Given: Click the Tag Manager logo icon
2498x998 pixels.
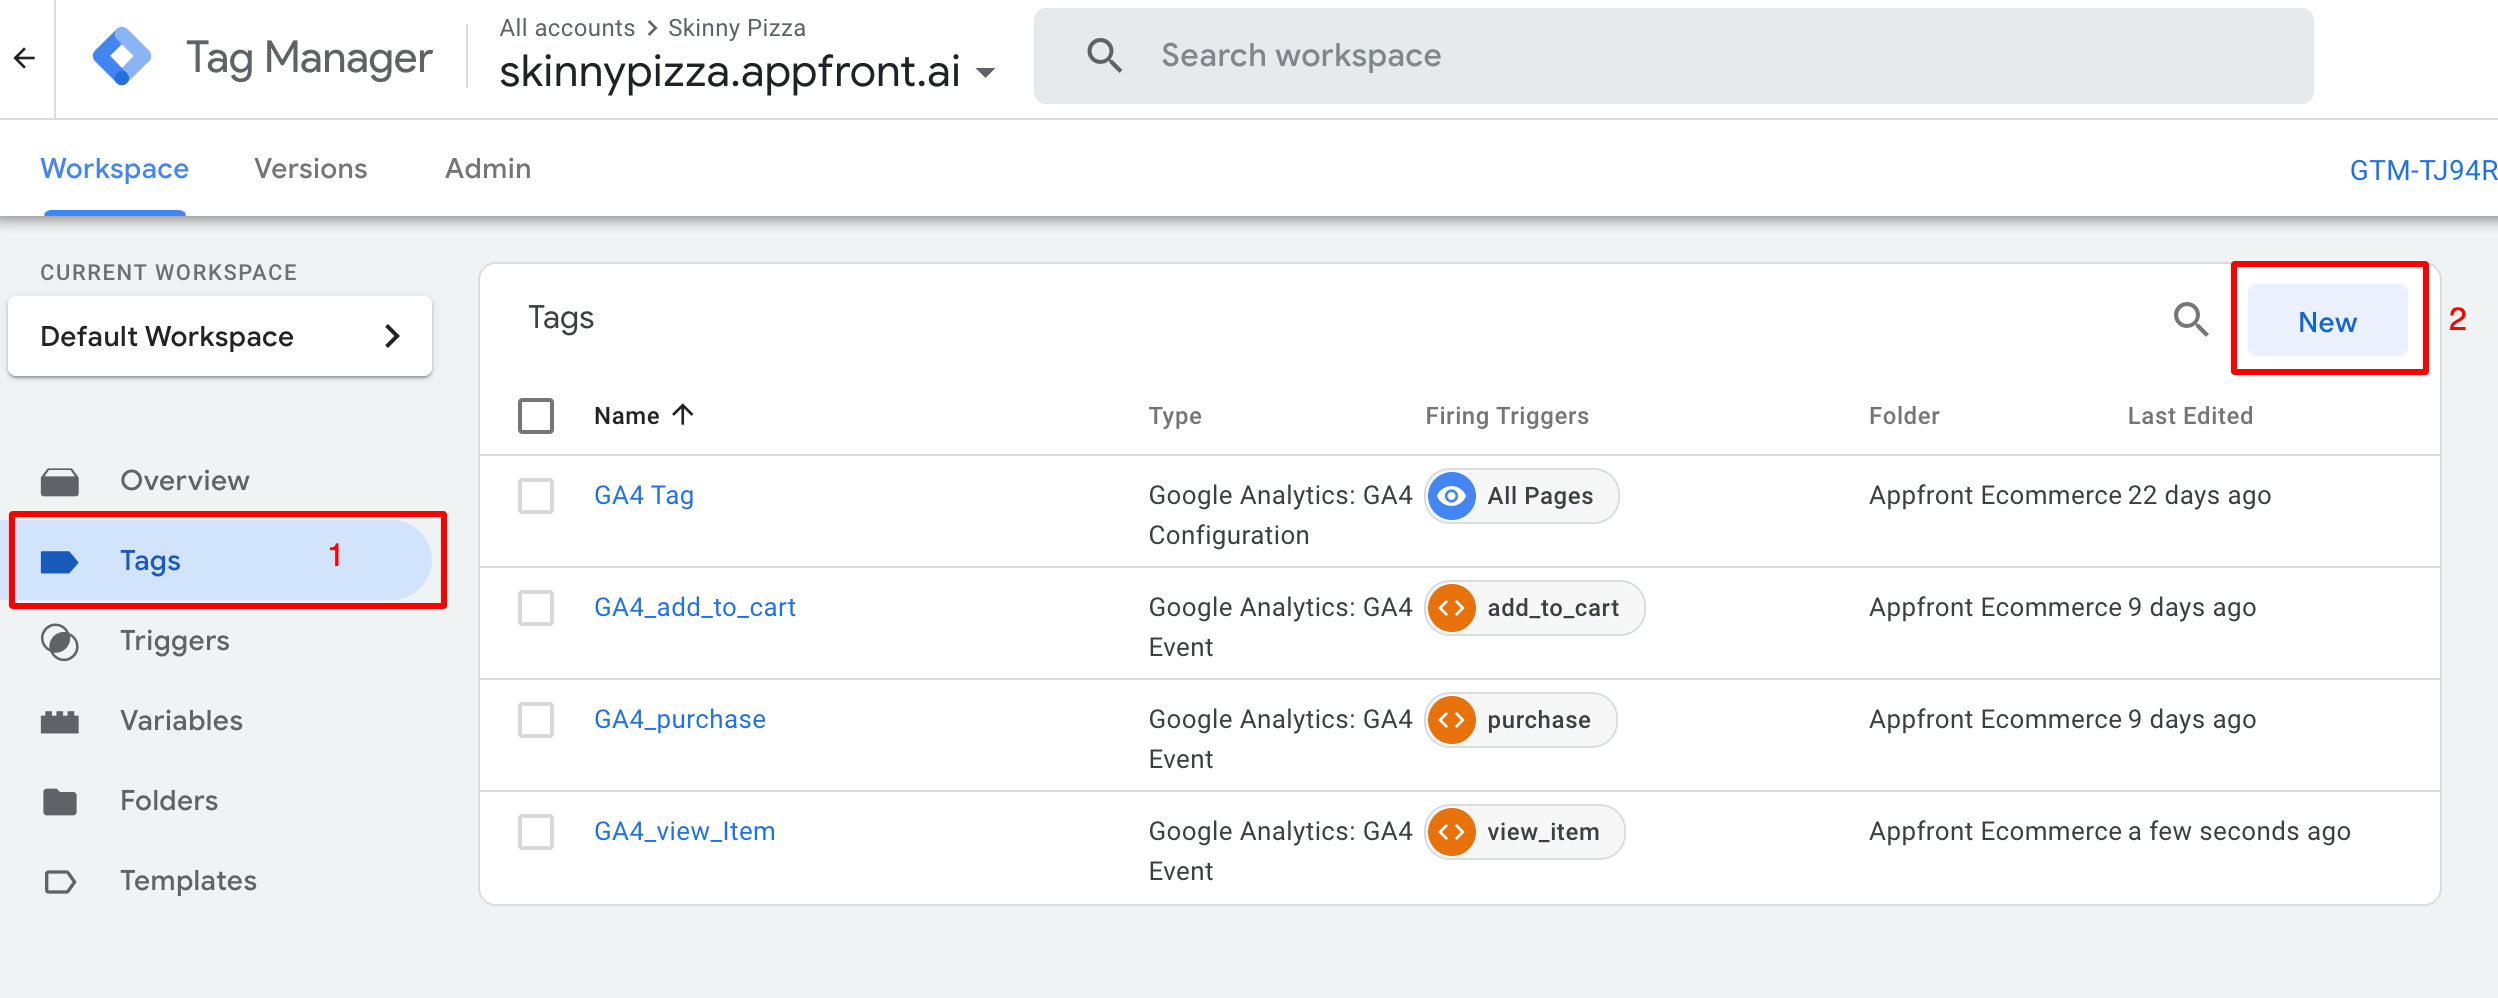Looking at the screenshot, I should (x=122, y=56).
